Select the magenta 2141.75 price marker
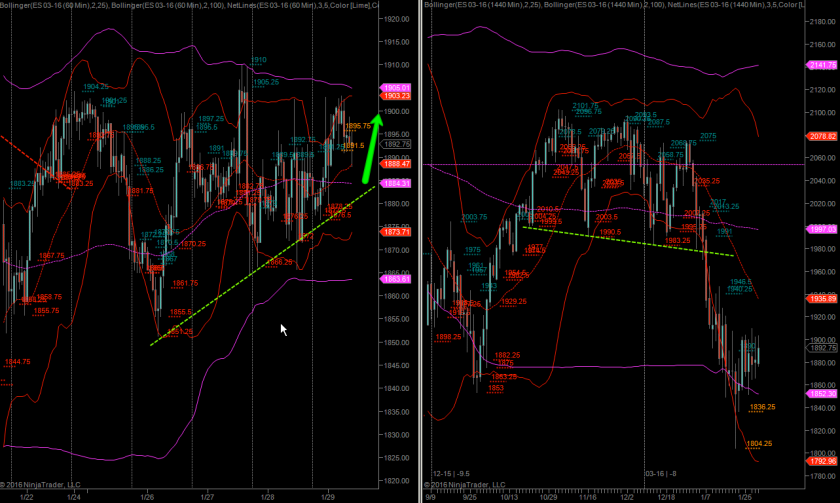The width and height of the screenshot is (840, 503). (822, 65)
